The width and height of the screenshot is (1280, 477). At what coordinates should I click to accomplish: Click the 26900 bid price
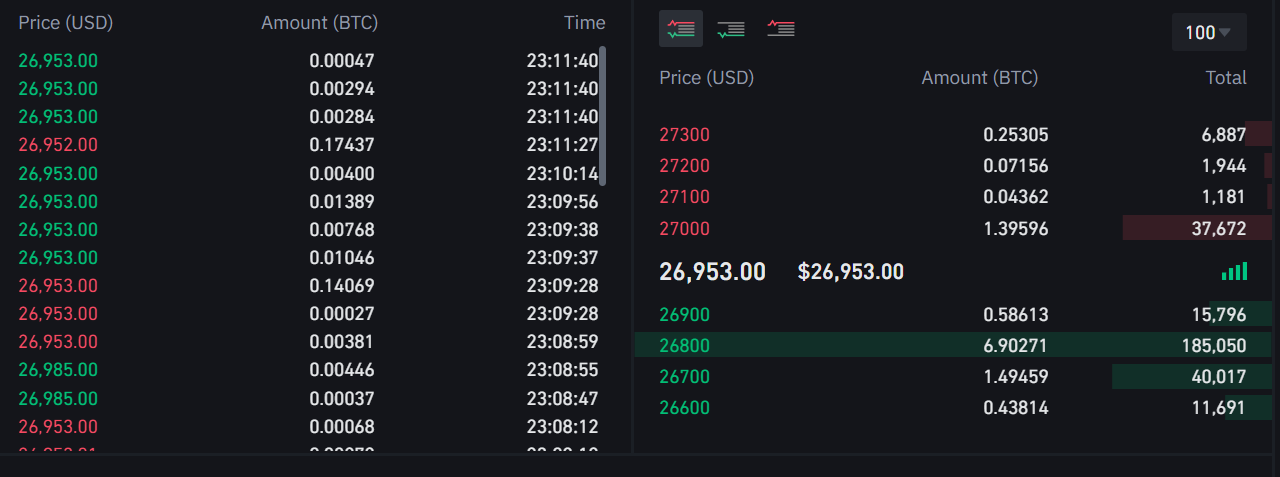pos(684,315)
